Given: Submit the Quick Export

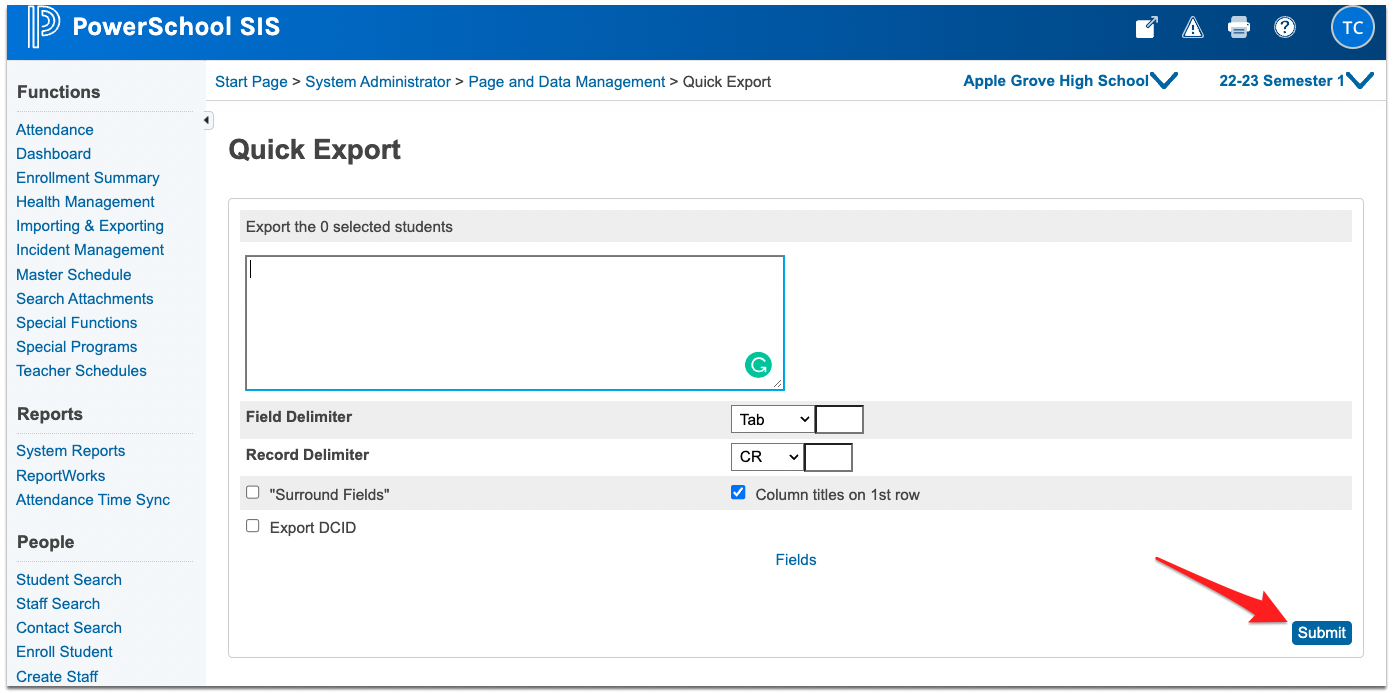Looking at the screenshot, I should 1321,632.
